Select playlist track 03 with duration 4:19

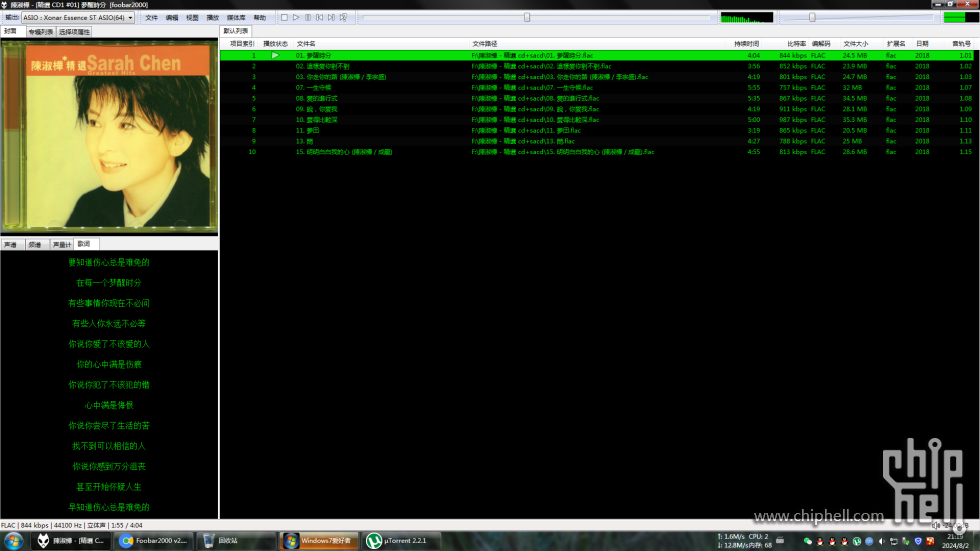(x=597, y=77)
